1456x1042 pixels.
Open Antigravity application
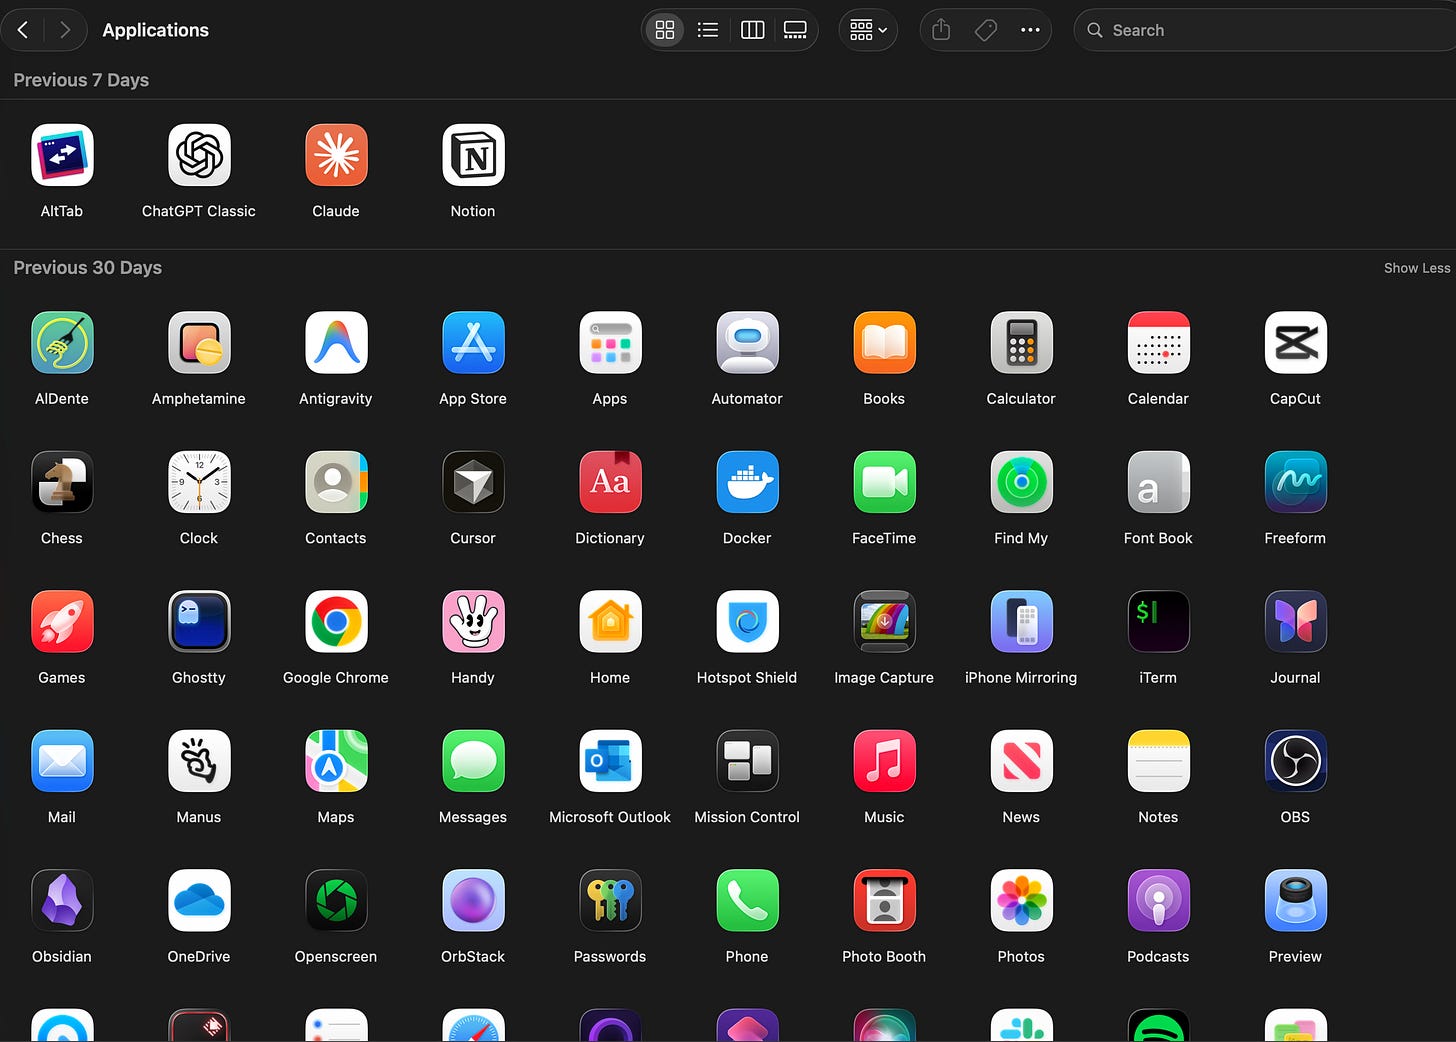(336, 342)
